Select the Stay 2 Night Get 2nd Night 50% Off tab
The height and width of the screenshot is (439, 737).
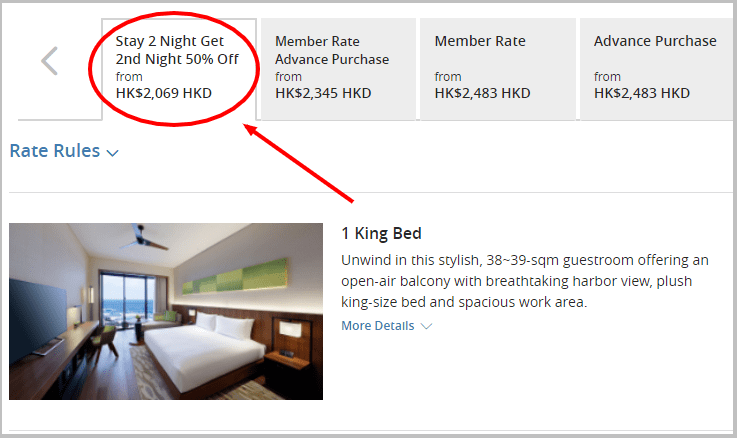point(179,69)
